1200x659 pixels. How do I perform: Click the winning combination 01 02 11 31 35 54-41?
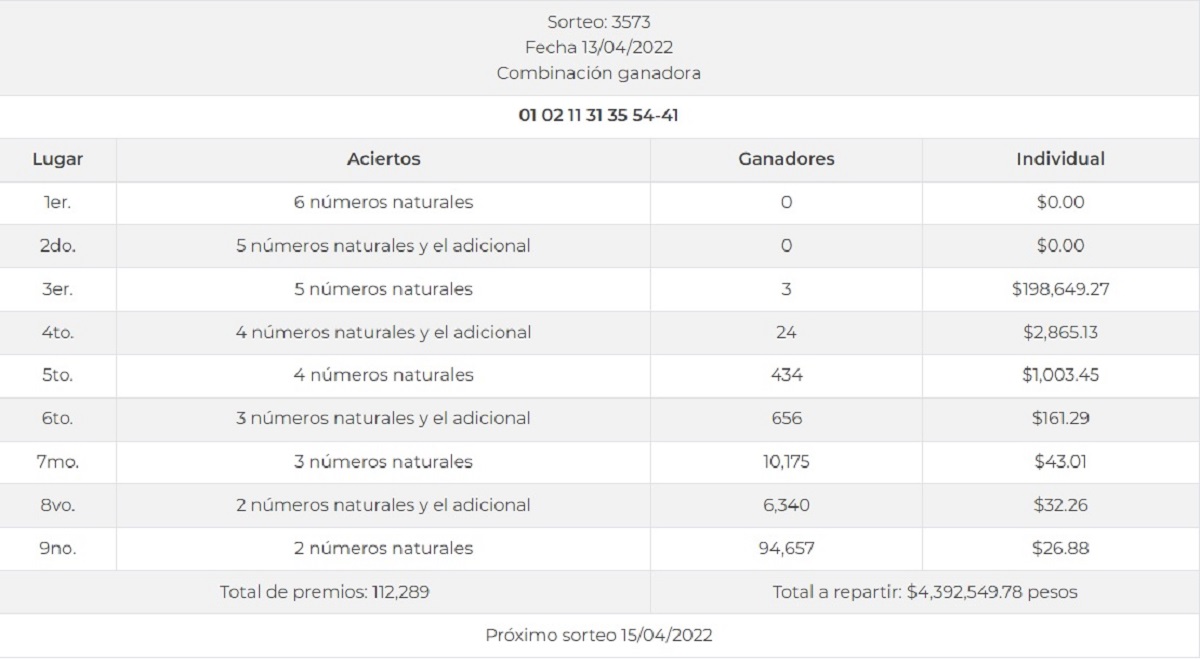(599, 116)
